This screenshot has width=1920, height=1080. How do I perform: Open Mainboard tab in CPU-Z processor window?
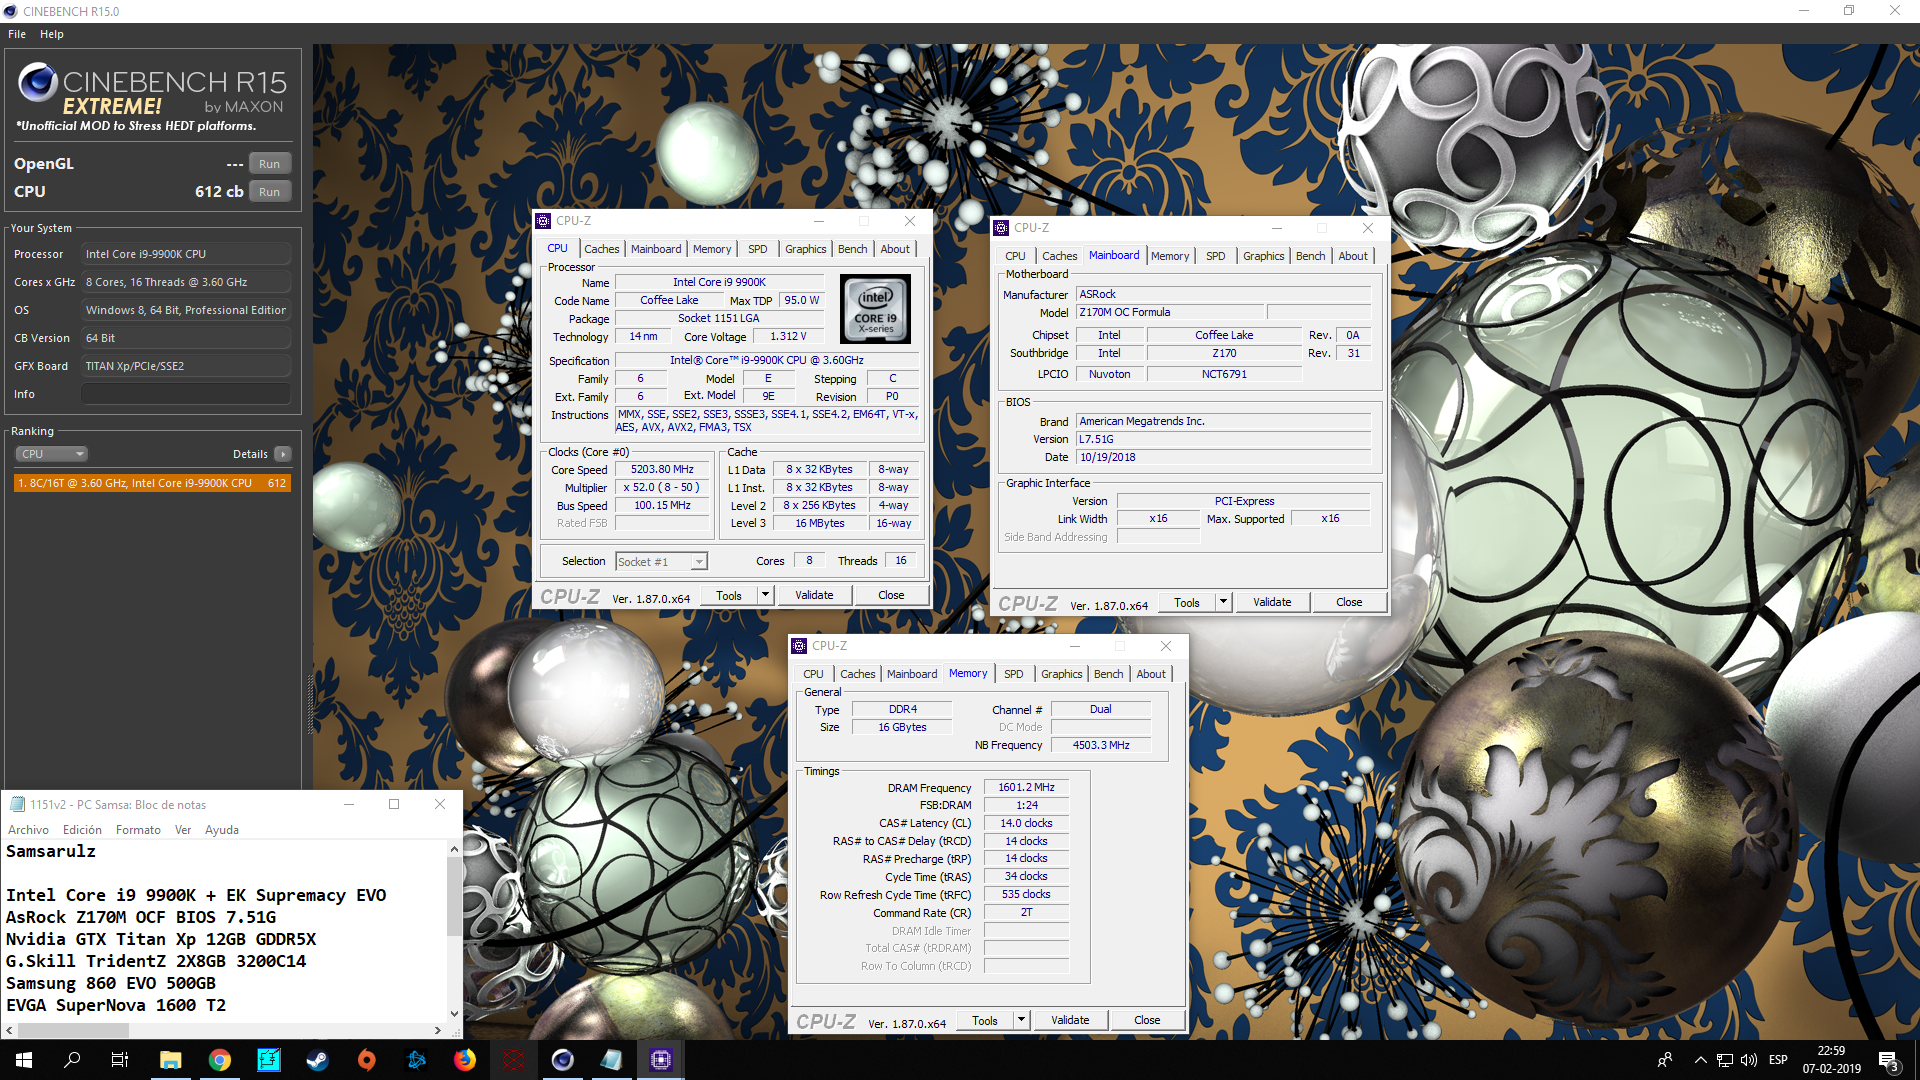point(656,249)
